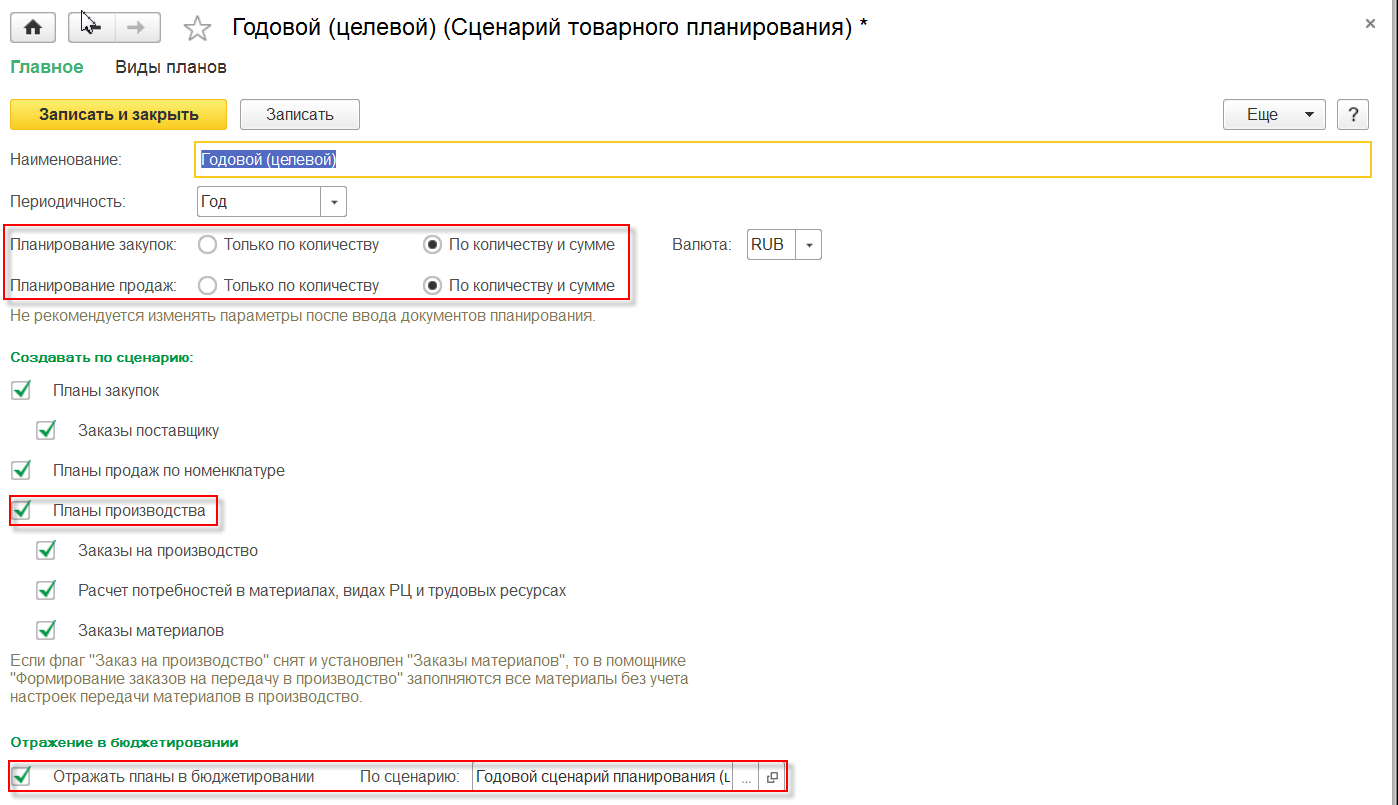Click the Периодичность field showing 'Год'

tap(259, 201)
